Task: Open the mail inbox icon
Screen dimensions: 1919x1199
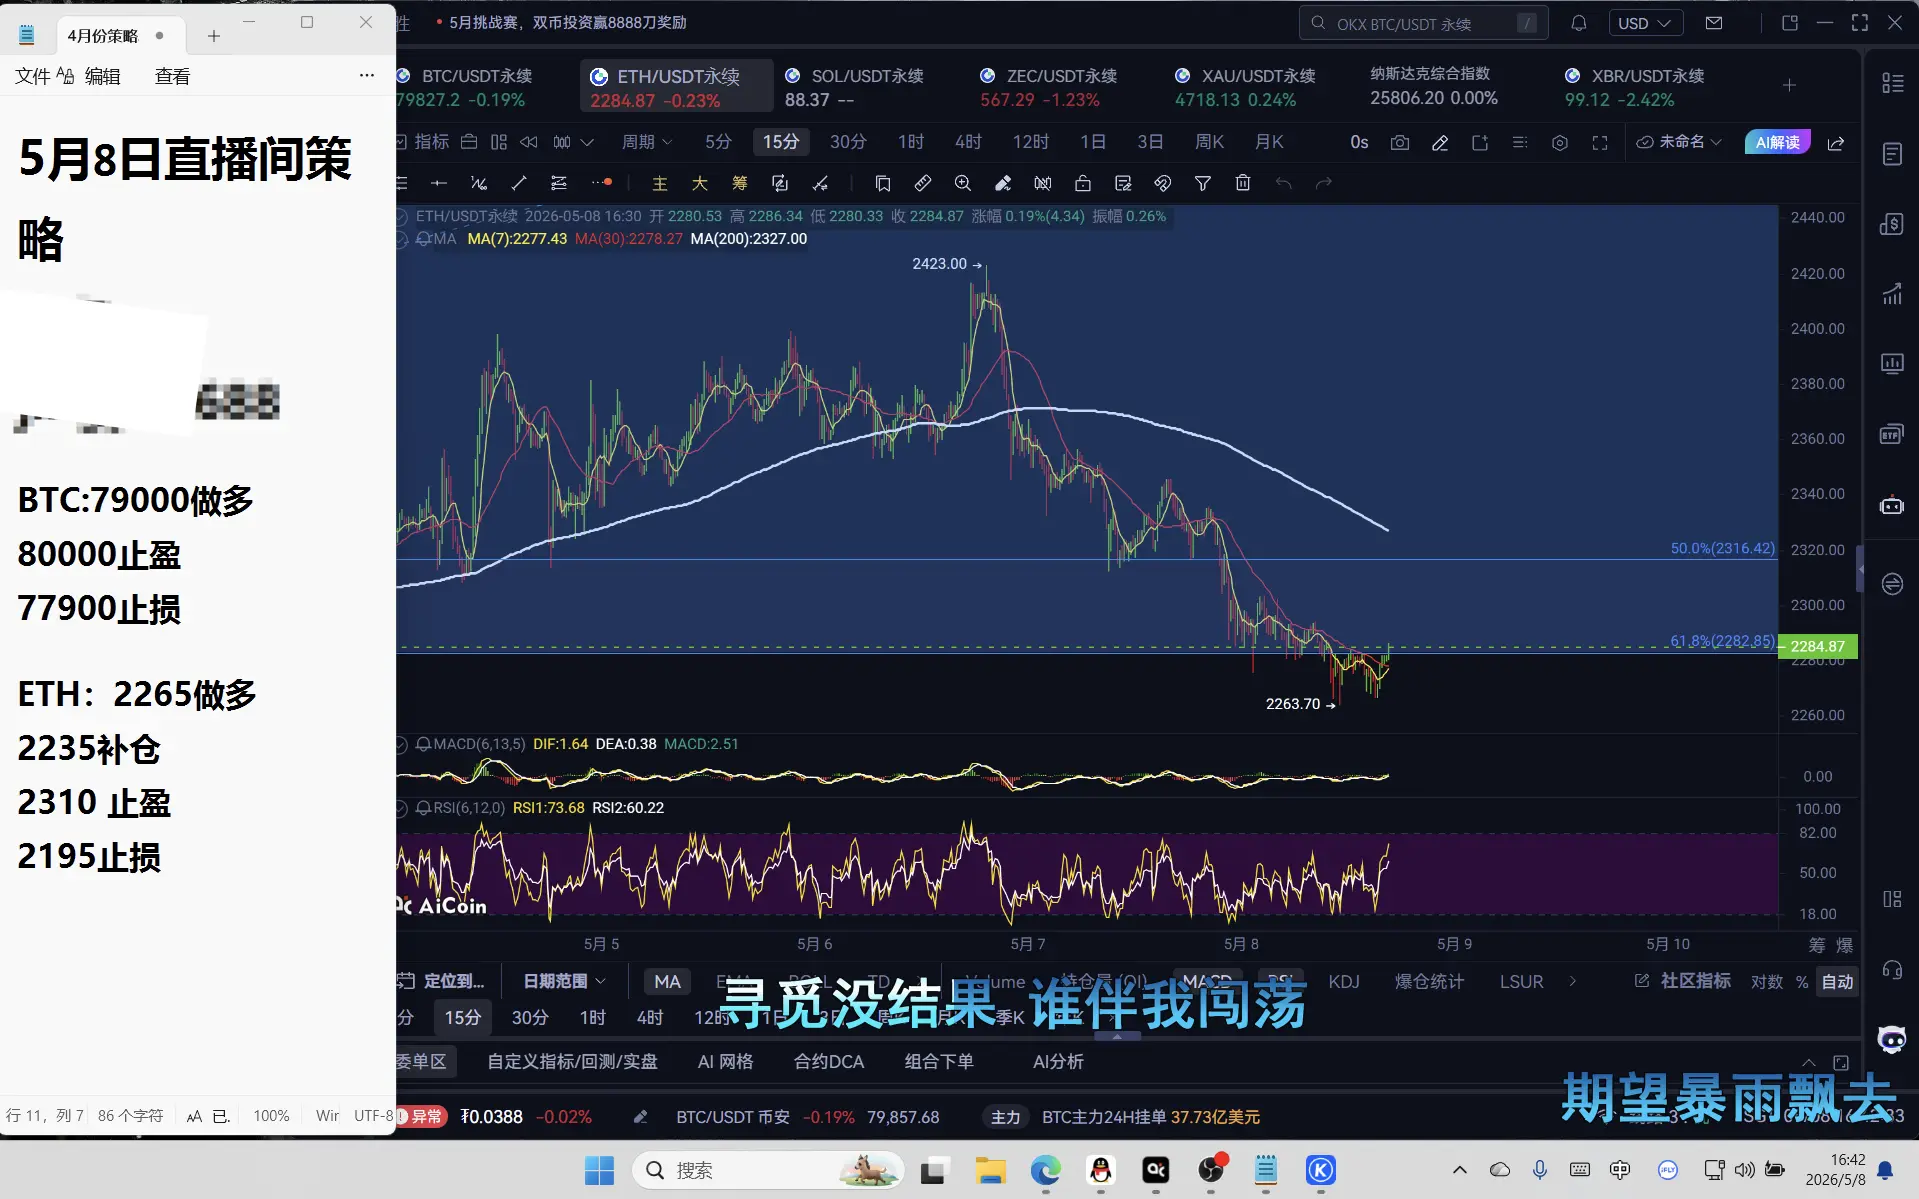Action: click(x=1714, y=23)
